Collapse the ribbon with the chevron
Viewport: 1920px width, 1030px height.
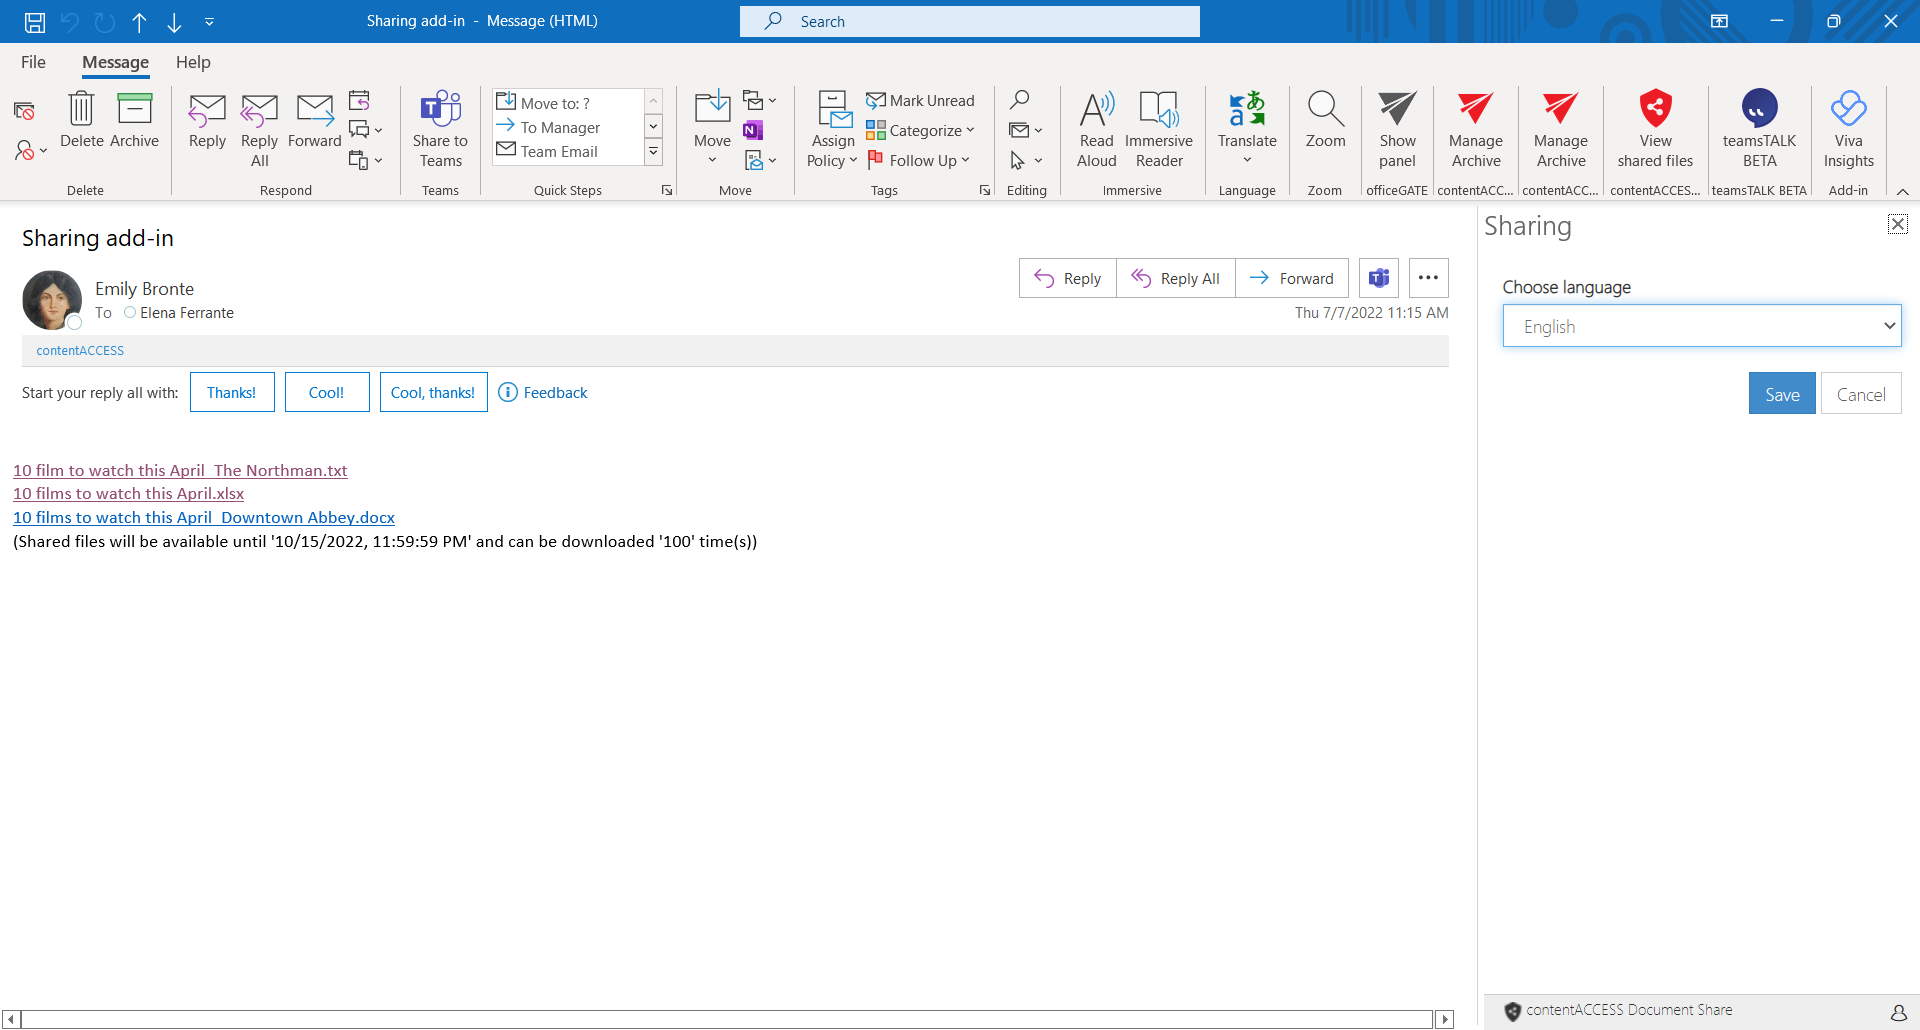click(x=1902, y=191)
